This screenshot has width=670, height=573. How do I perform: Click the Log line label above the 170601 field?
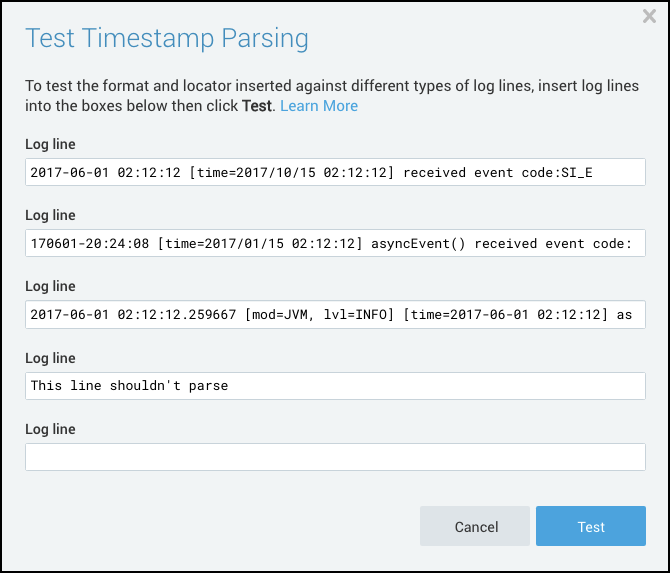(50, 215)
